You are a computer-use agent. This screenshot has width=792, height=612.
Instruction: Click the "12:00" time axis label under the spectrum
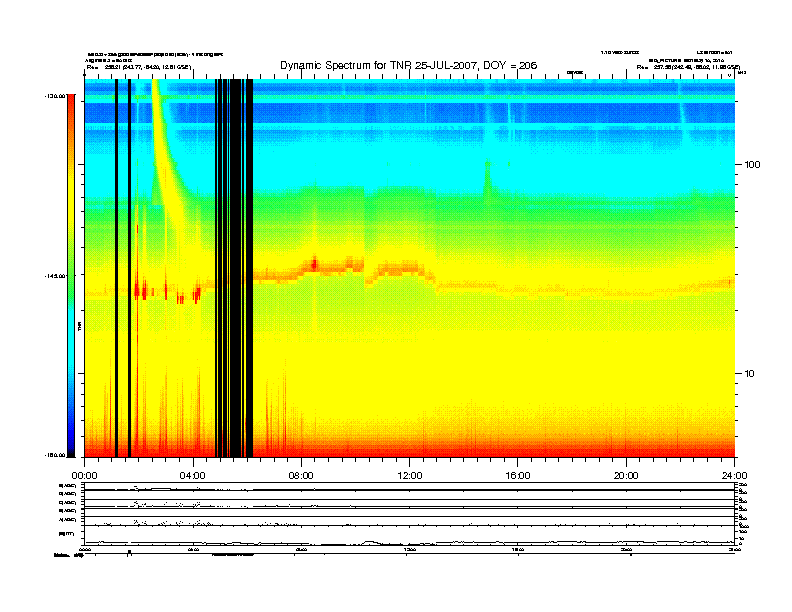click(x=410, y=476)
